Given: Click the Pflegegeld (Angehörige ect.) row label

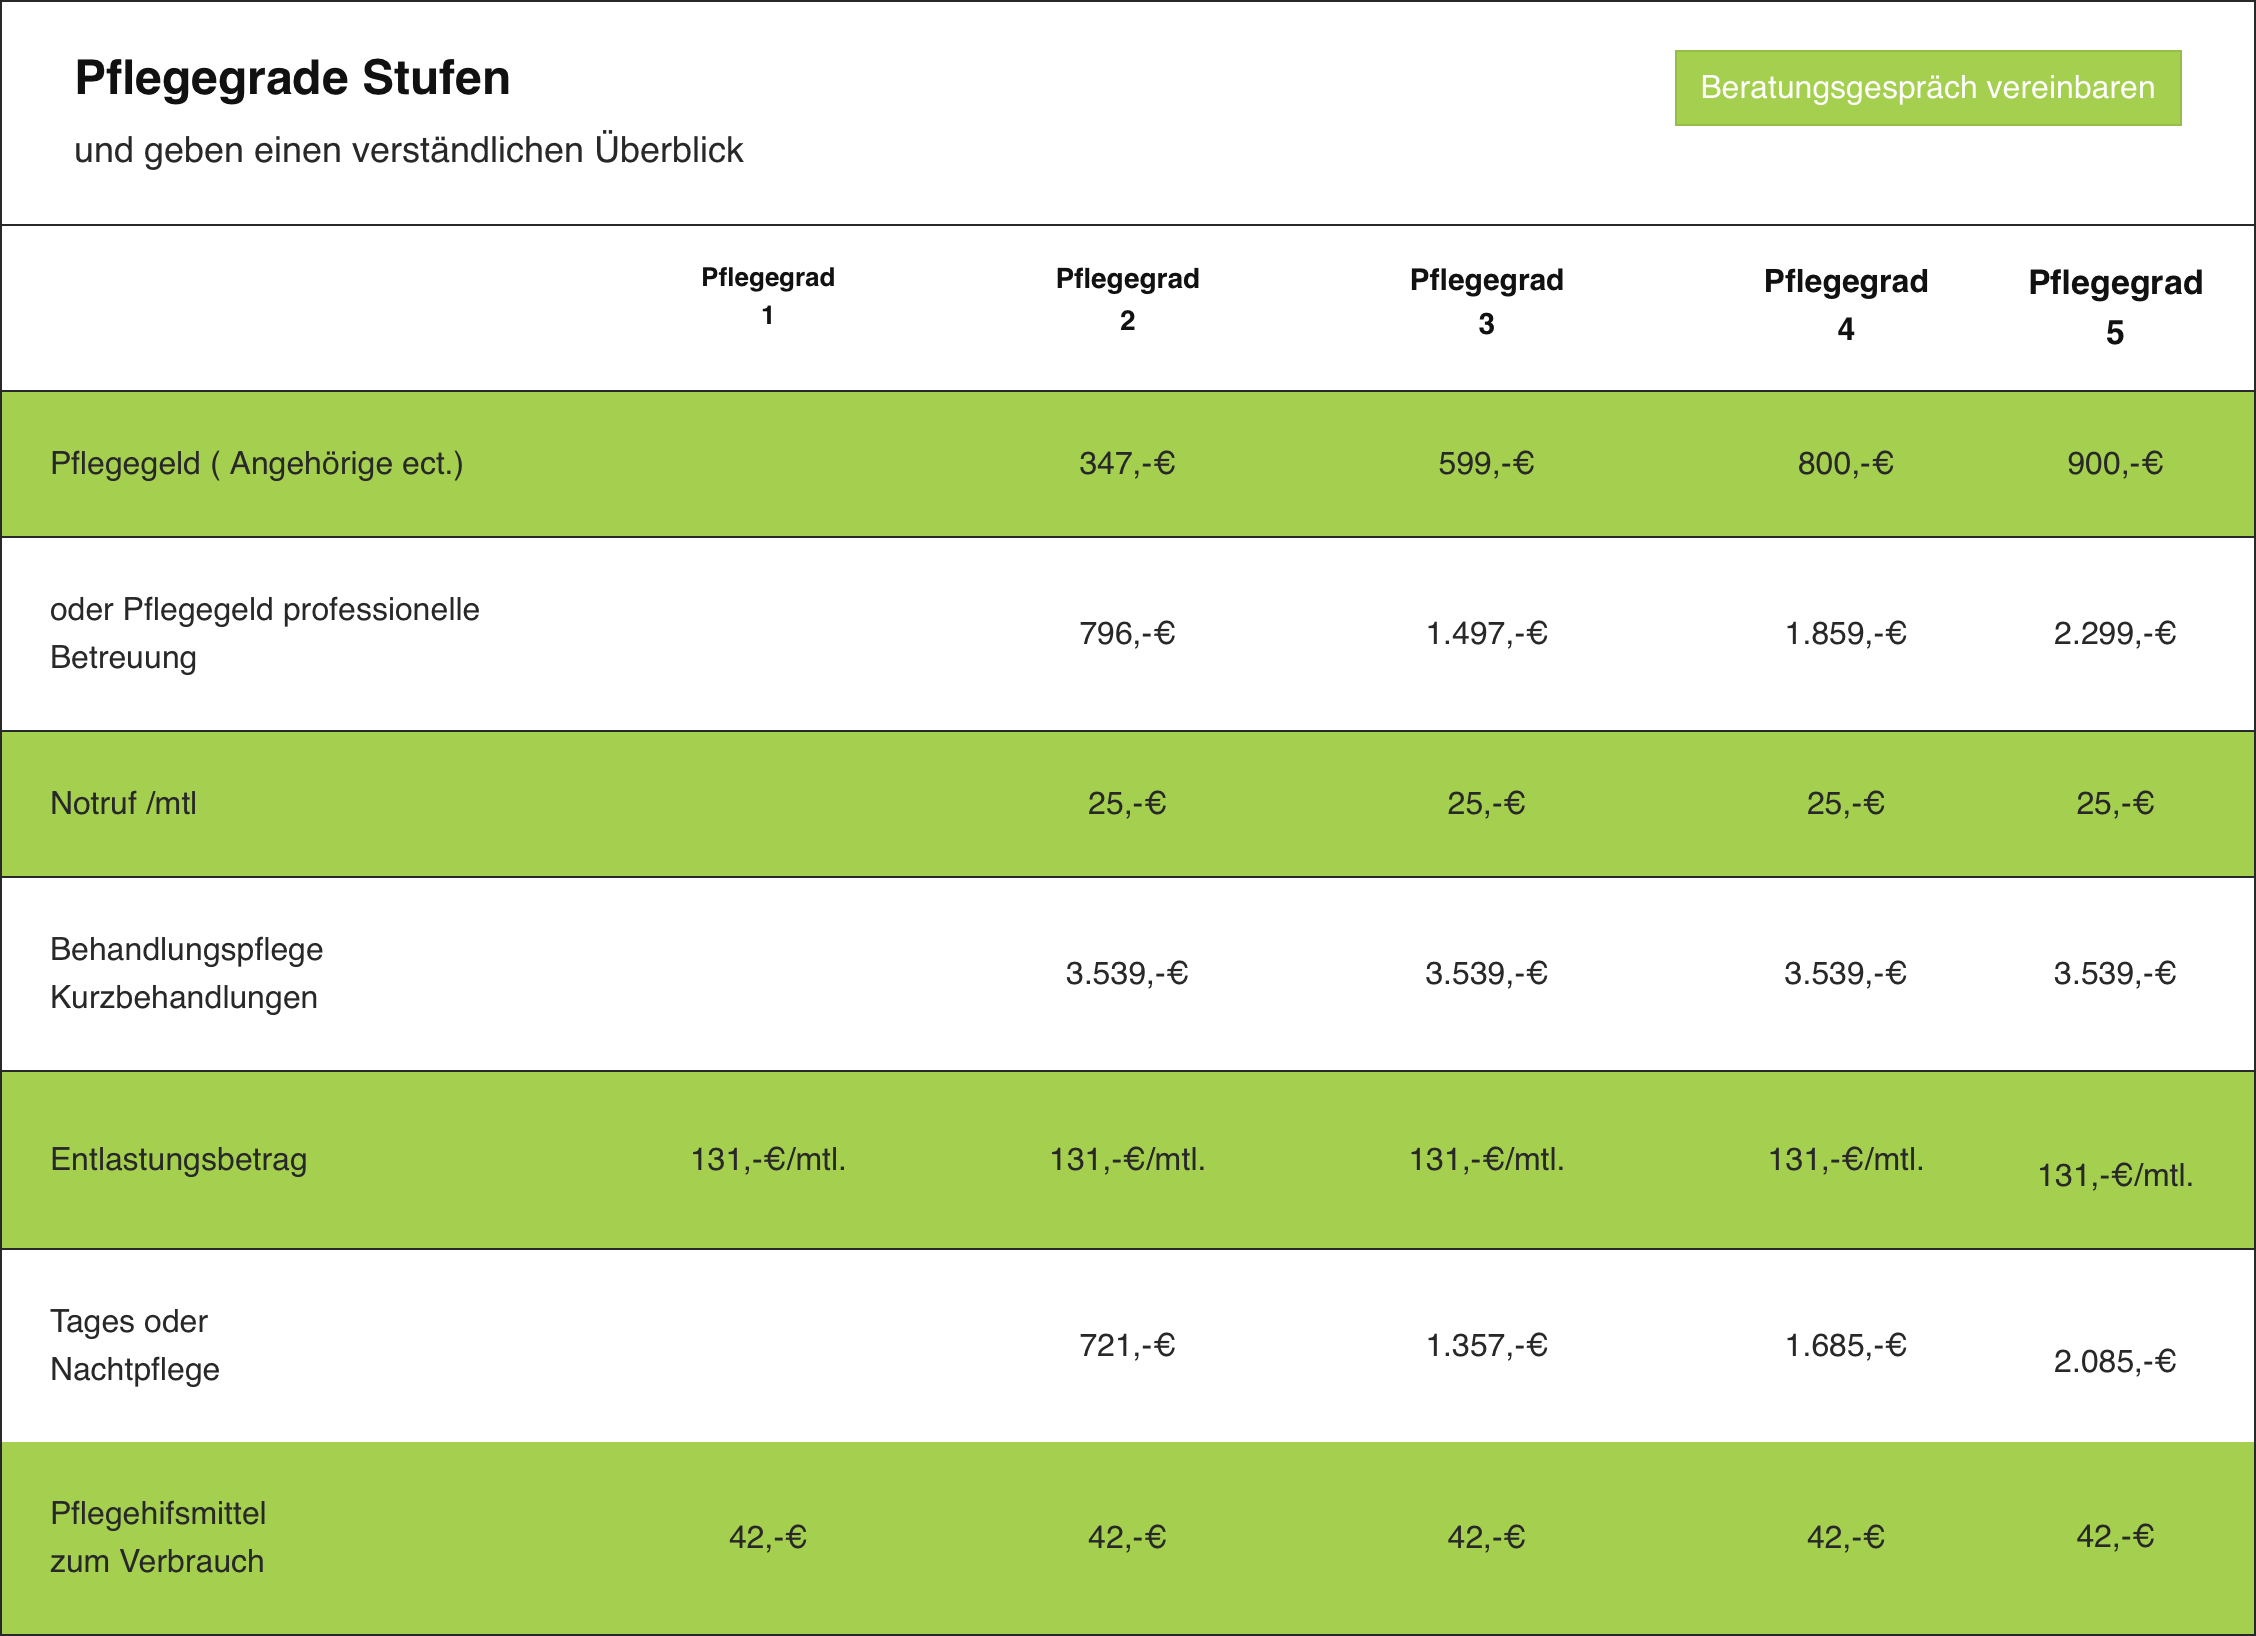Looking at the screenshot, I should click(257, 464).
